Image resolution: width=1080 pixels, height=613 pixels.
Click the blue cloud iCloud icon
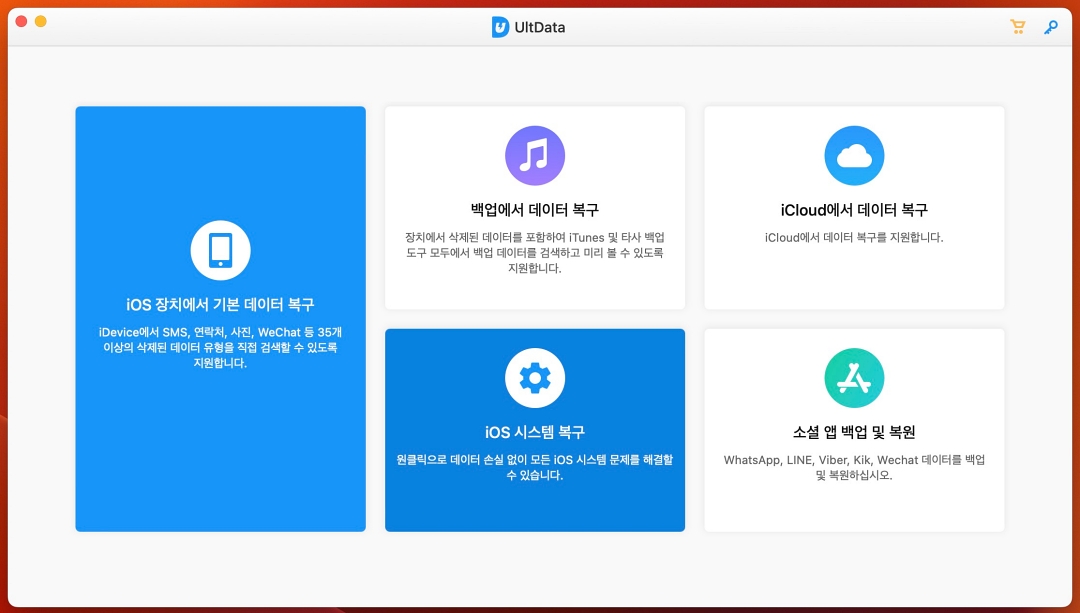click(854, 156)
